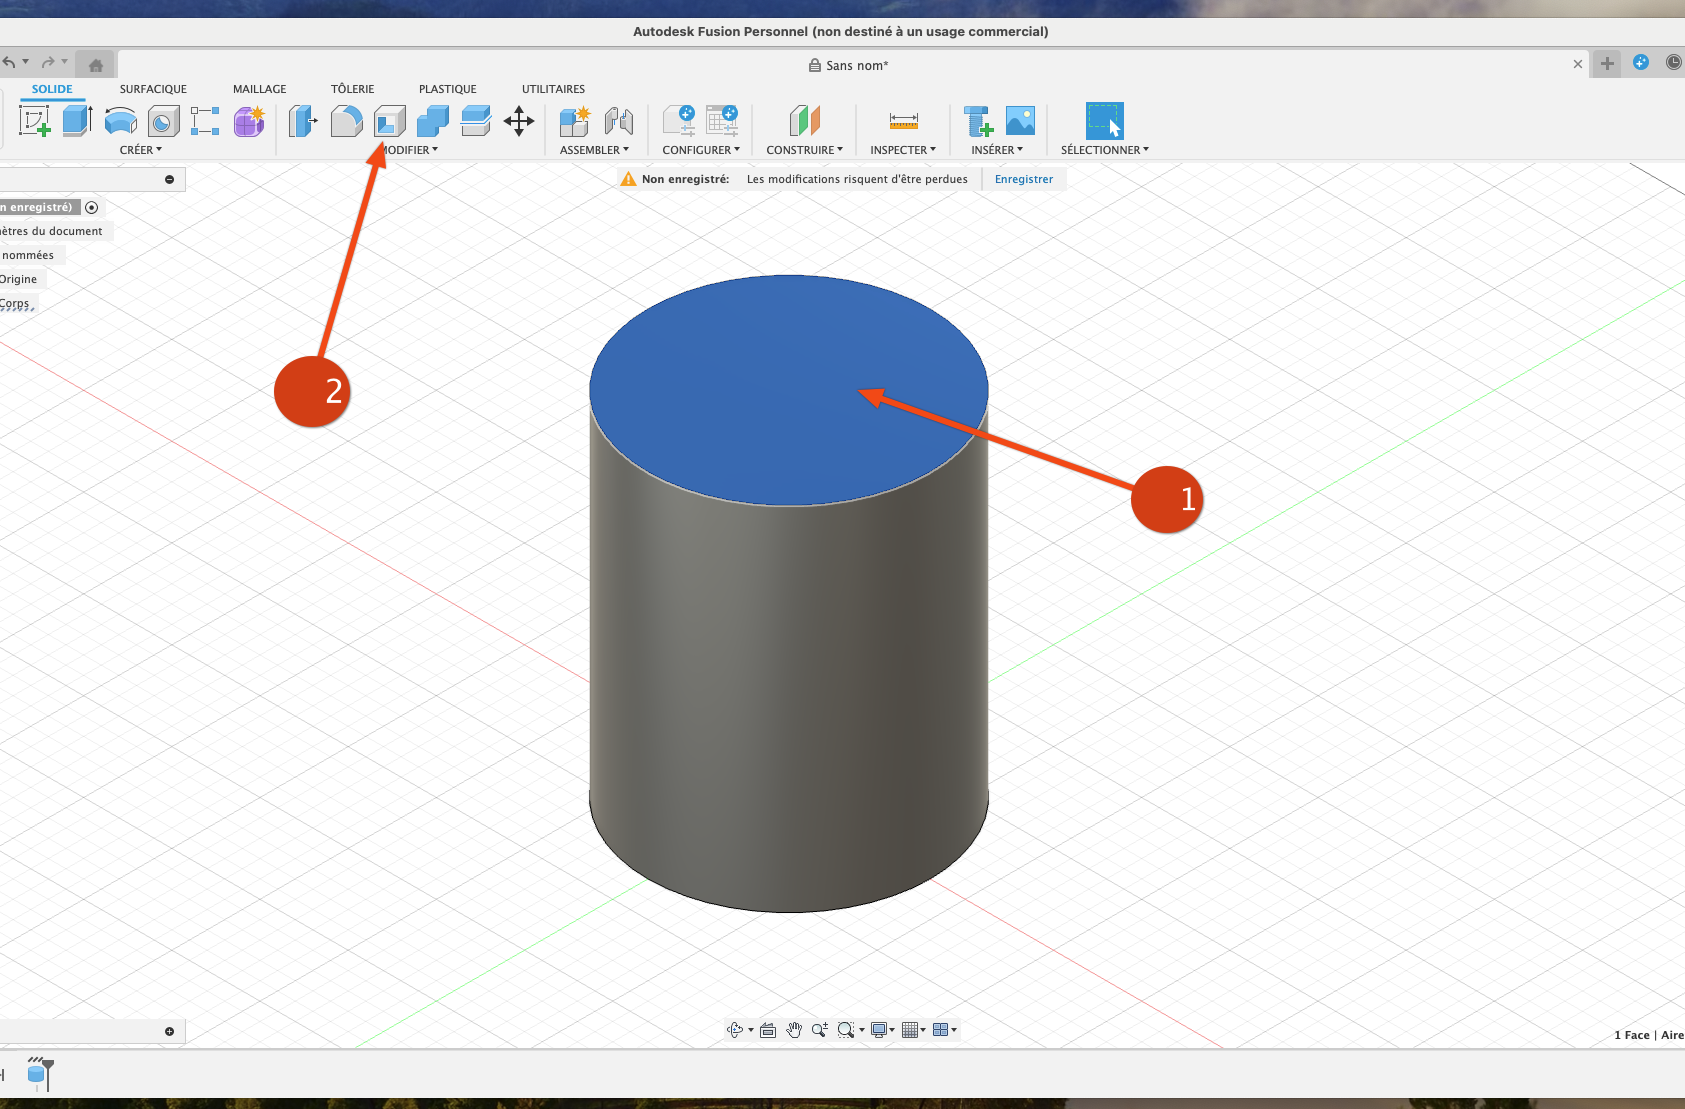
Task: Collapse the browser panel minus button
Action: coord(170,180)
